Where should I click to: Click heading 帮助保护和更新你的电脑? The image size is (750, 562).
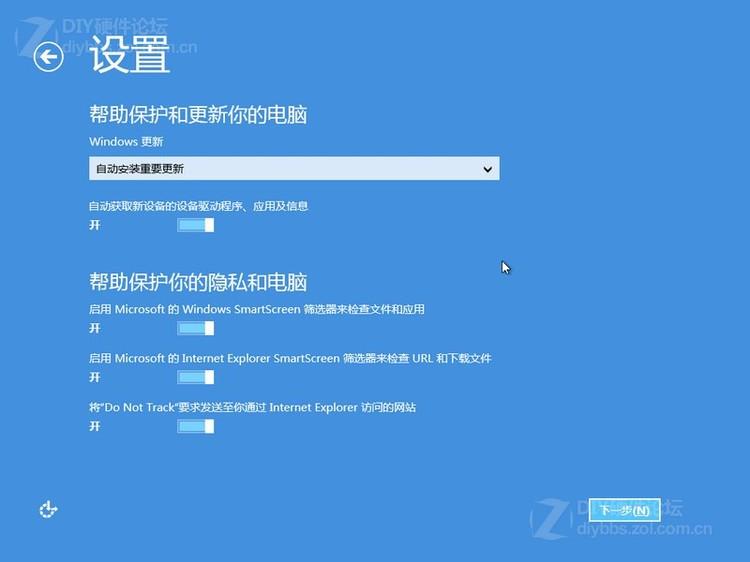click(198, 115)
